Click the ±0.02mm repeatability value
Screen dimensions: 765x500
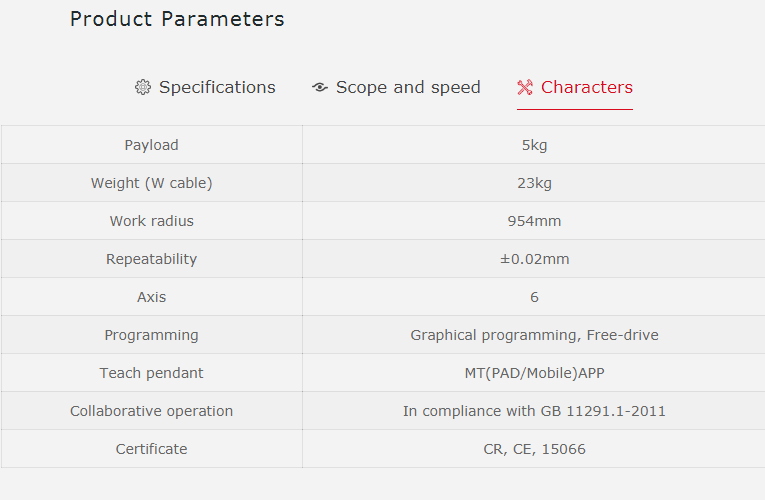[x=534, y=259]
